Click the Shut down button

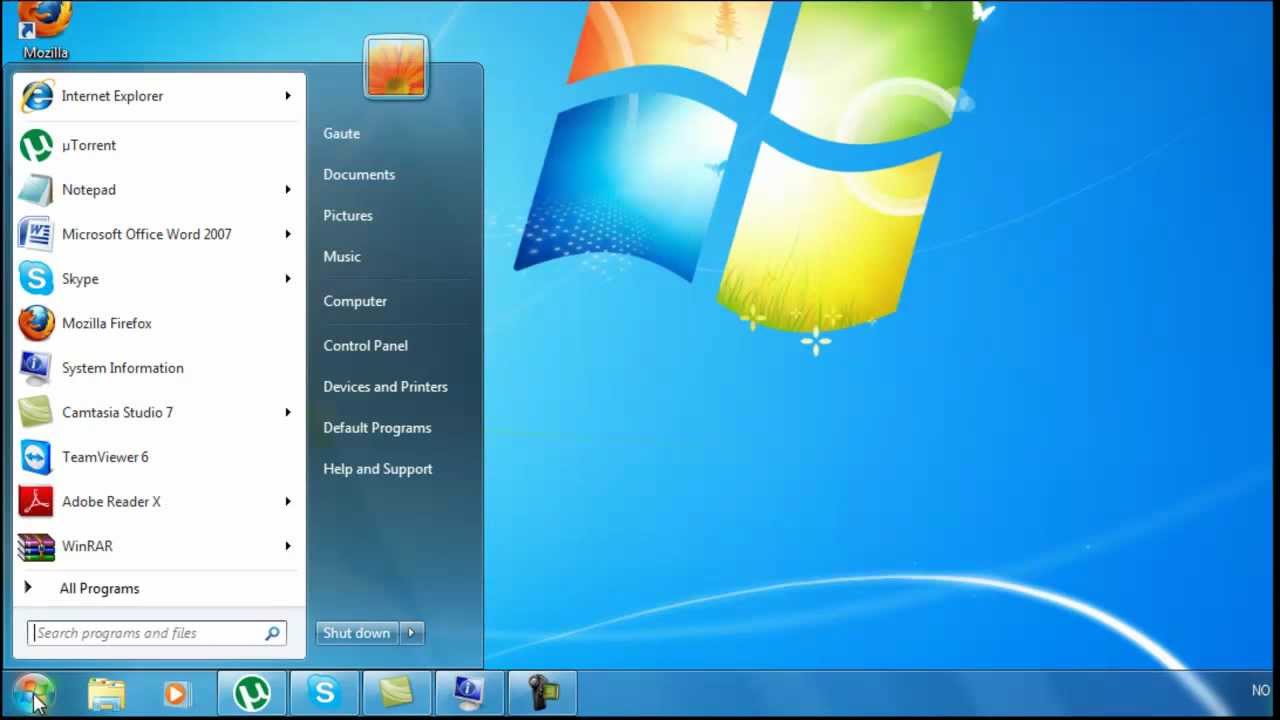click(x=357, y=633)
